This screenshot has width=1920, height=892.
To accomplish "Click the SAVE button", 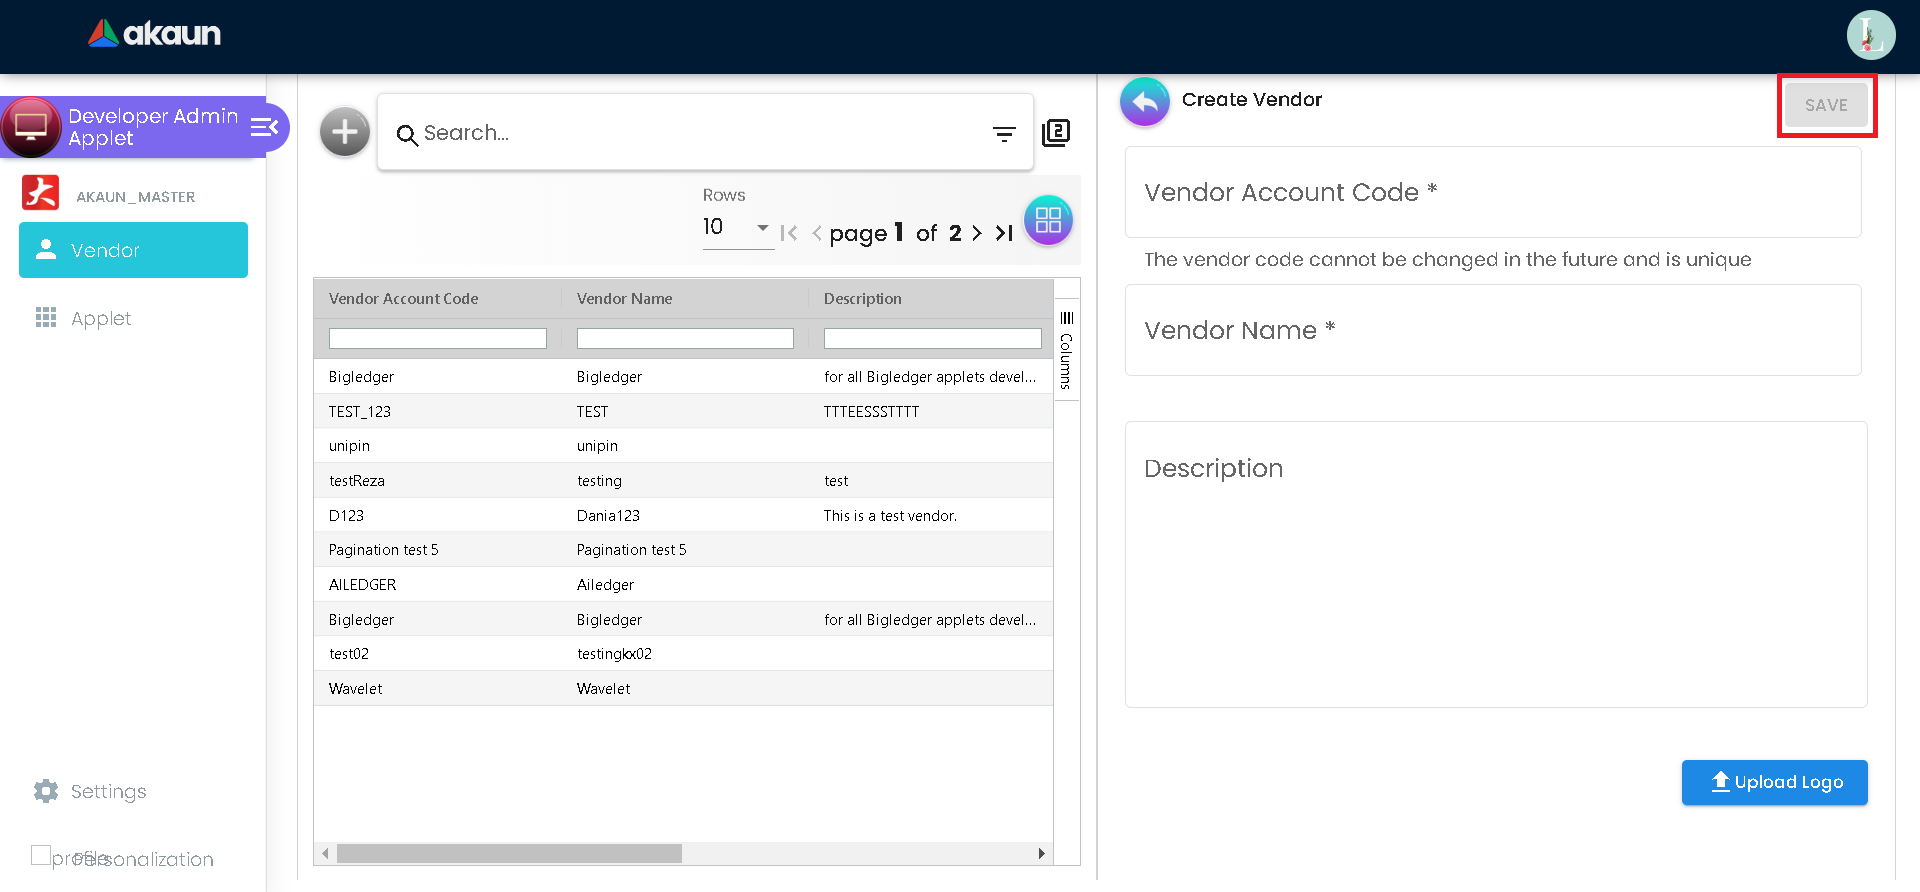I will click(1826, 105).
